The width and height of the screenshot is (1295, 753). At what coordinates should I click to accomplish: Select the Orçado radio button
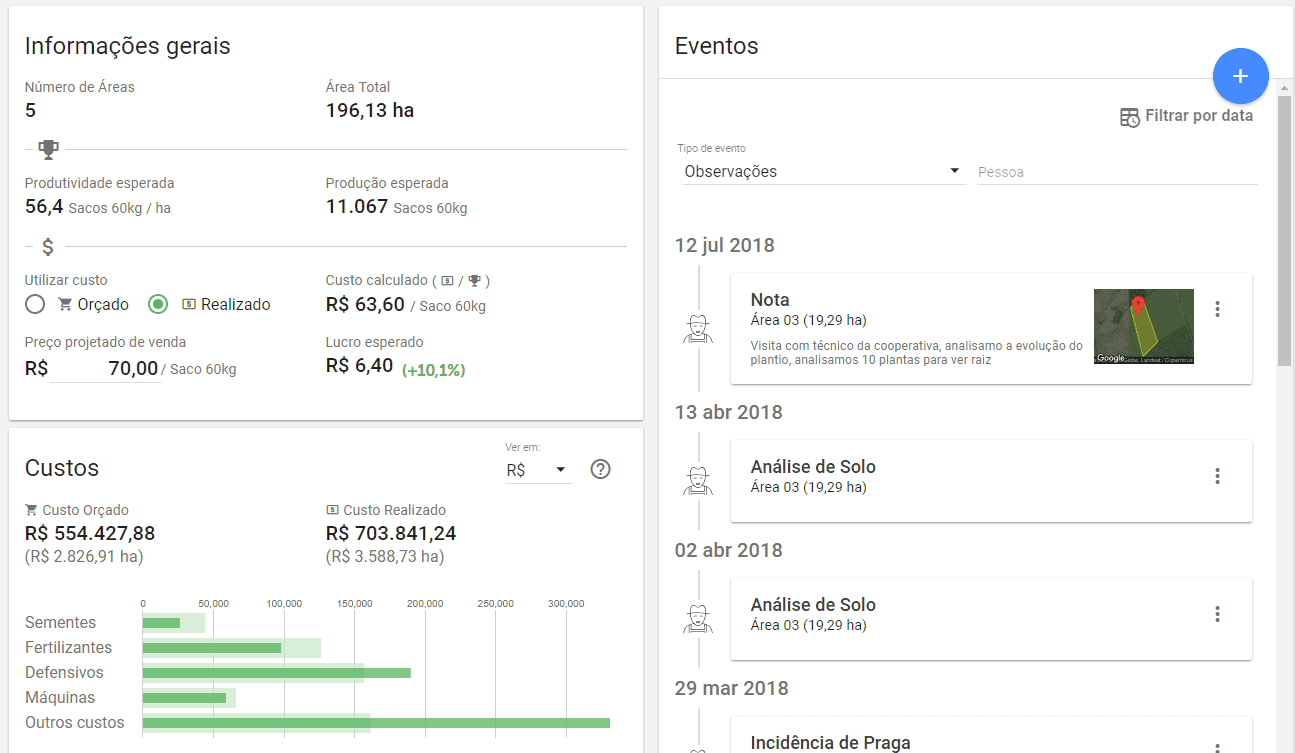[x=35, y=304]
